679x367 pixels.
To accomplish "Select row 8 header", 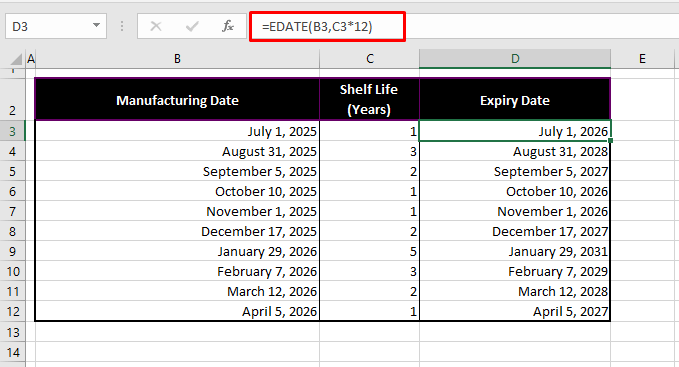I will click(x=13, y=231).
